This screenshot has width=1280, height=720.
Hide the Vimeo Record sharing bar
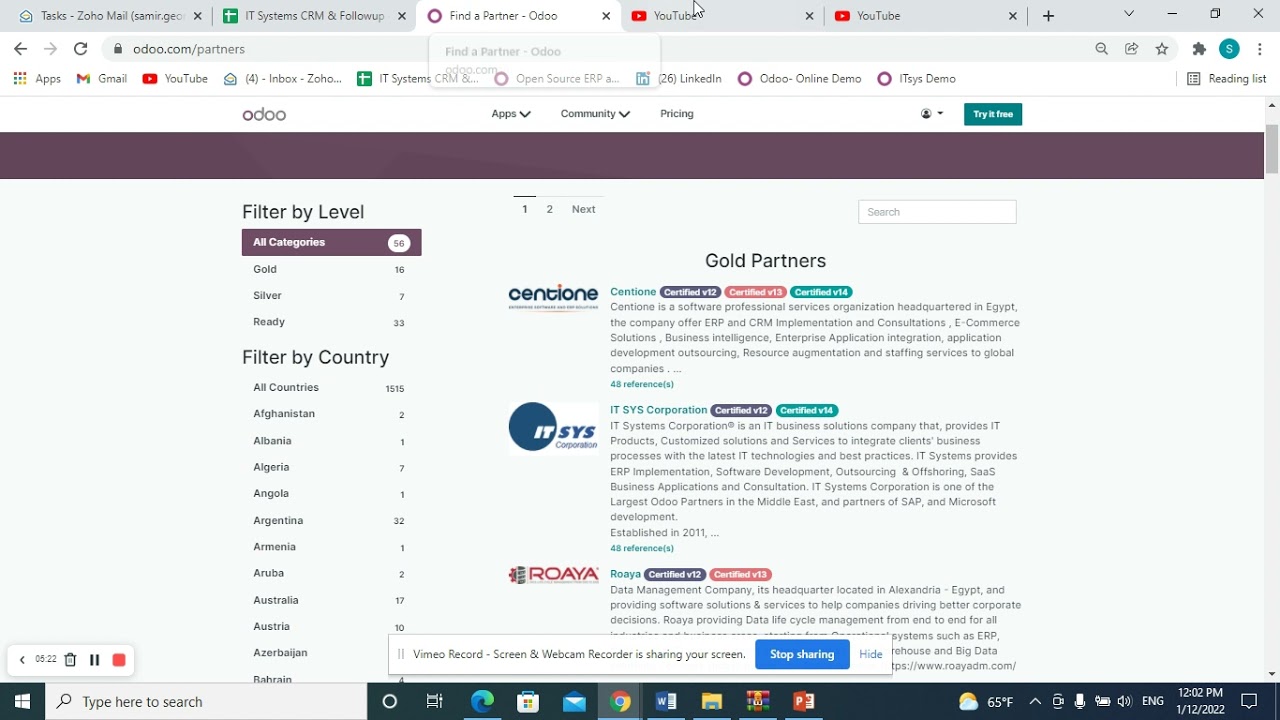coord(870,654)
